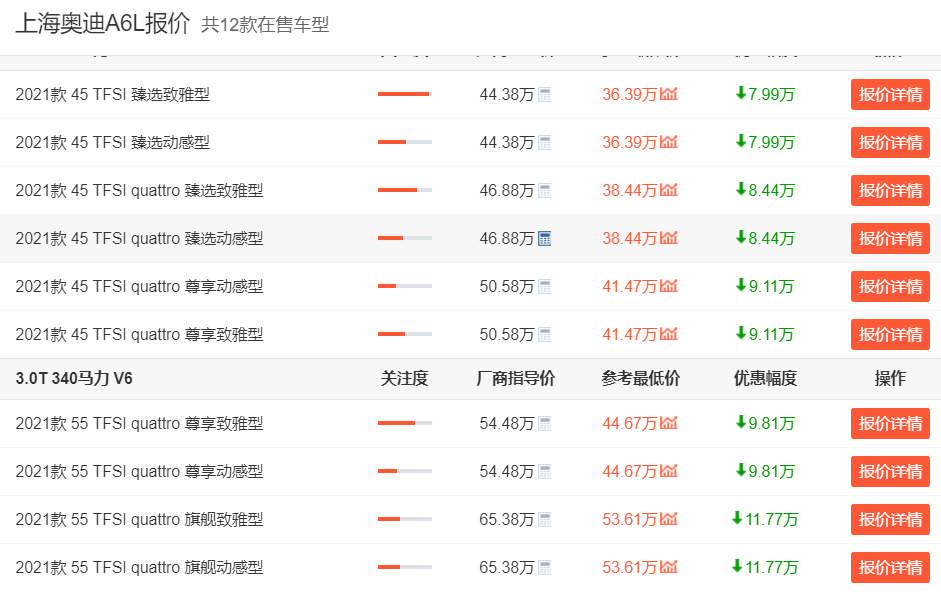Click lowest price 41.47万 for 尊享动感型
The image size is (941, 602).
630,287
